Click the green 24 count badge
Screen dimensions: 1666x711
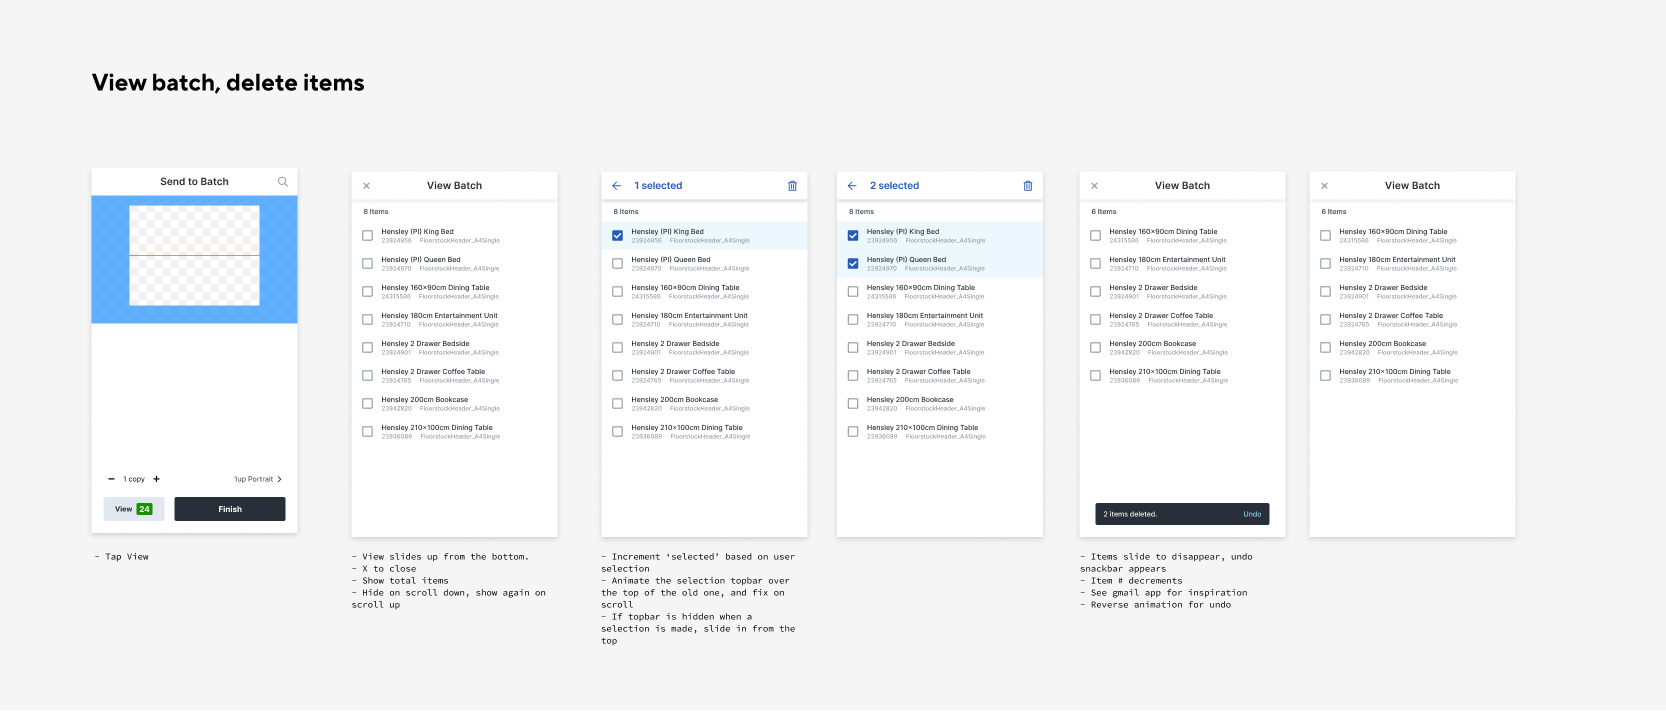coord(144,509)
